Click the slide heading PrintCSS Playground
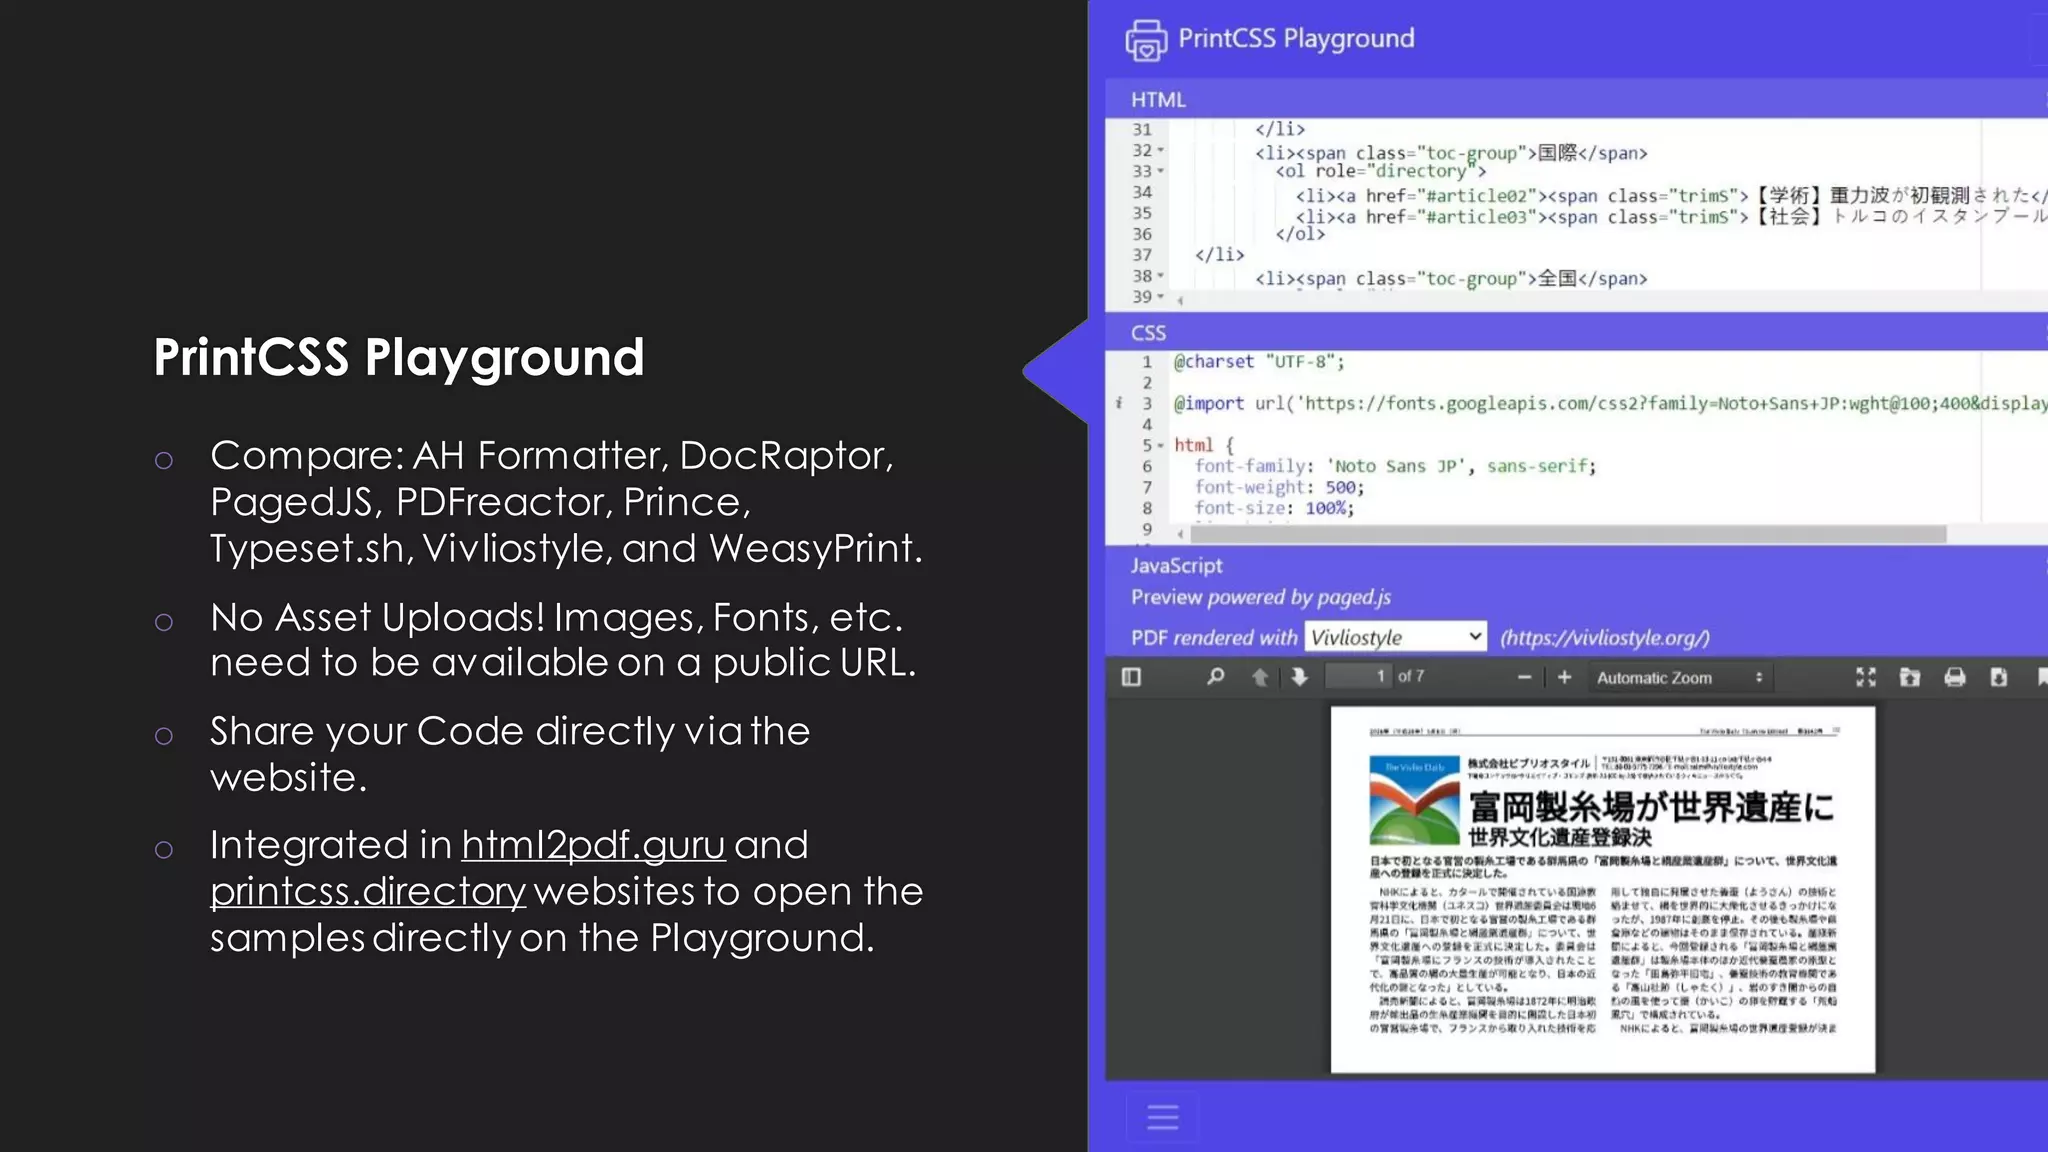 click(399, 358)
